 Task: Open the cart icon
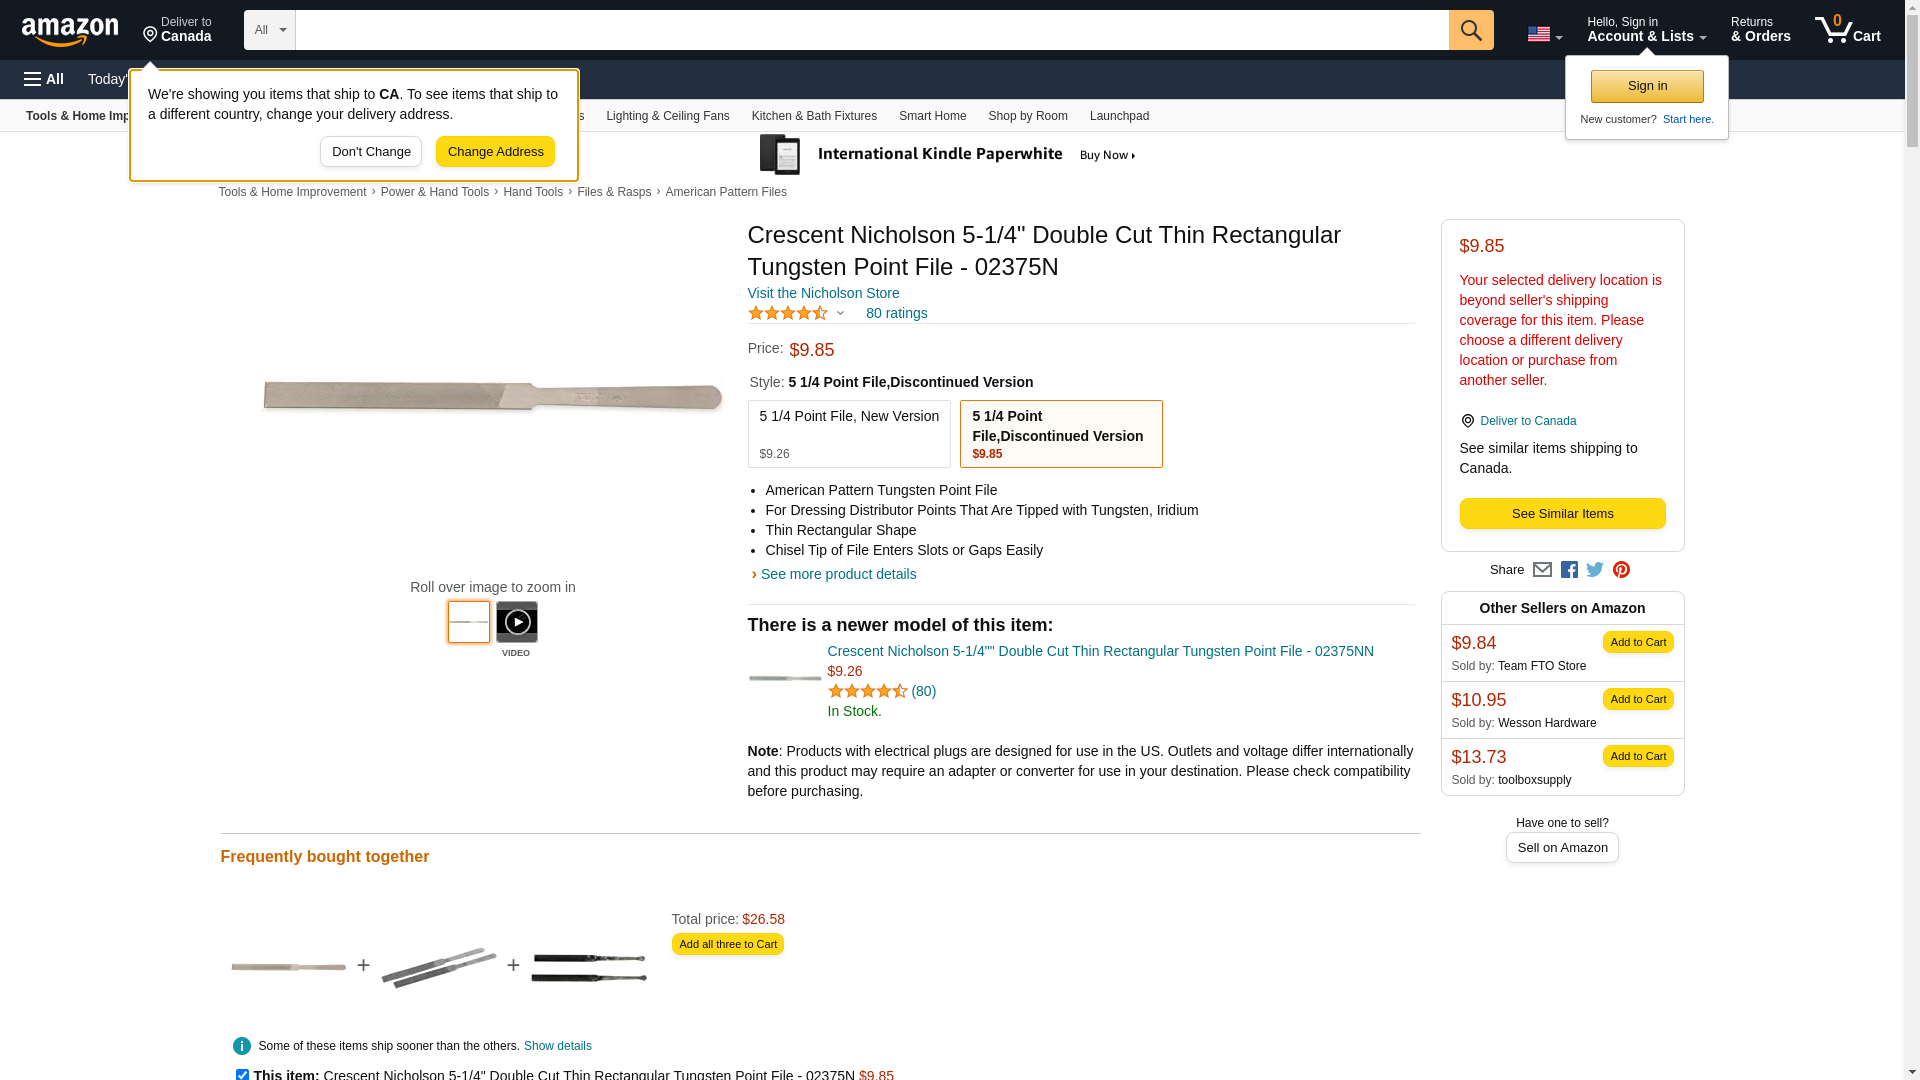(1847, 30)
